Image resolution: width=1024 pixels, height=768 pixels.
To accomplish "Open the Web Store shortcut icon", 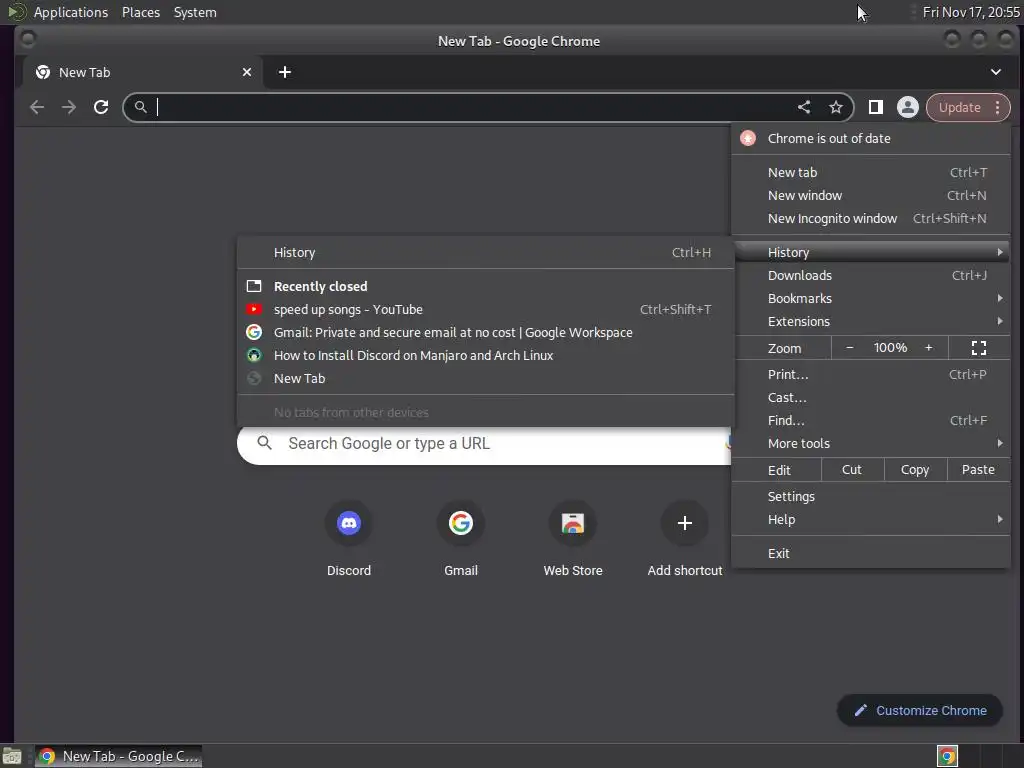I will click(x=573, y=523).
